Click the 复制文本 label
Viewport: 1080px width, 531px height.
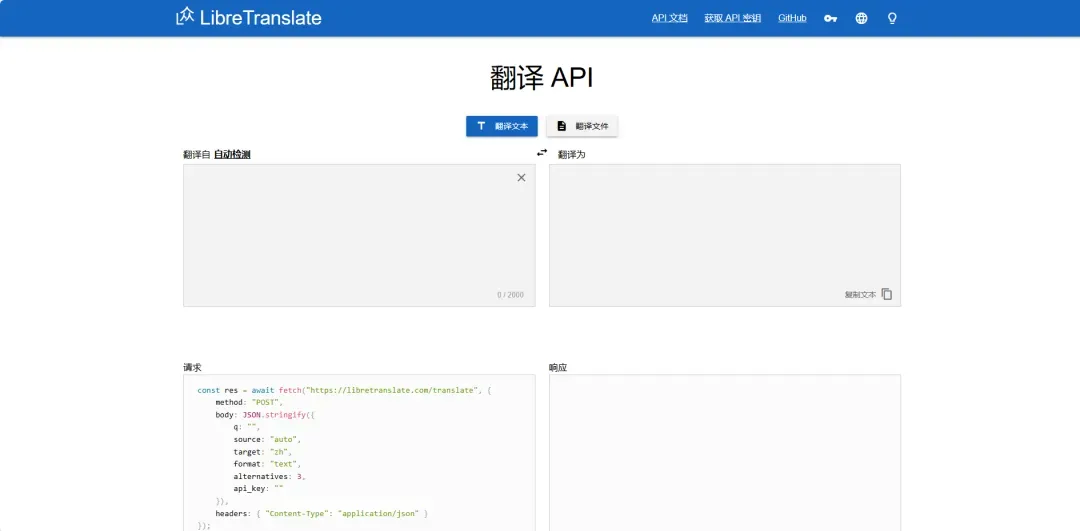tap(860, 295)
